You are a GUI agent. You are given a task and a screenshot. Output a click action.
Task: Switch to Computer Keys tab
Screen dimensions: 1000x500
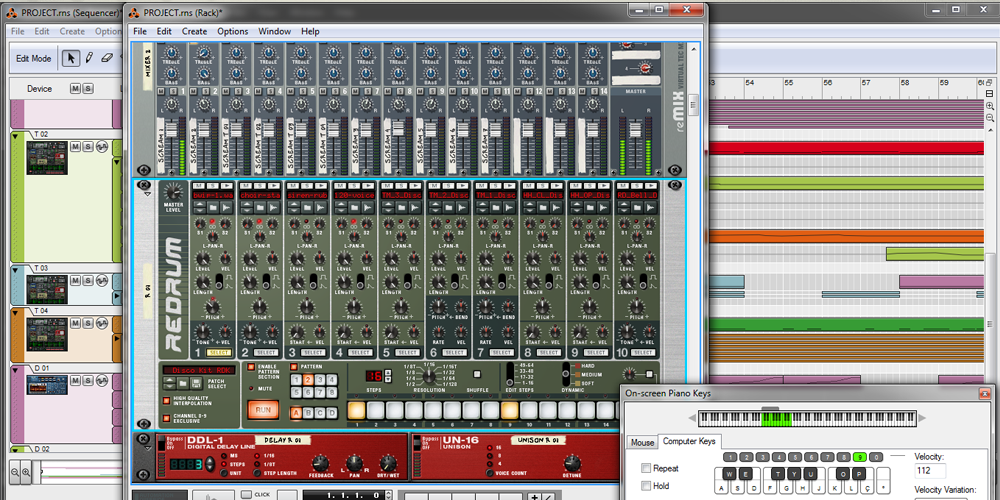pyautogui.click(x=689, y=441)
